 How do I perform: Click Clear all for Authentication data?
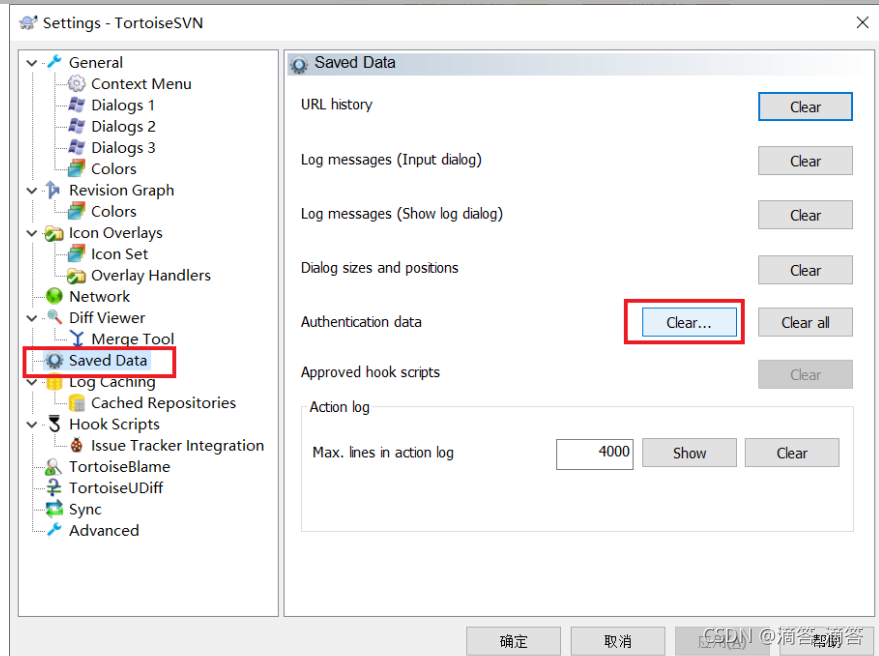805,322
